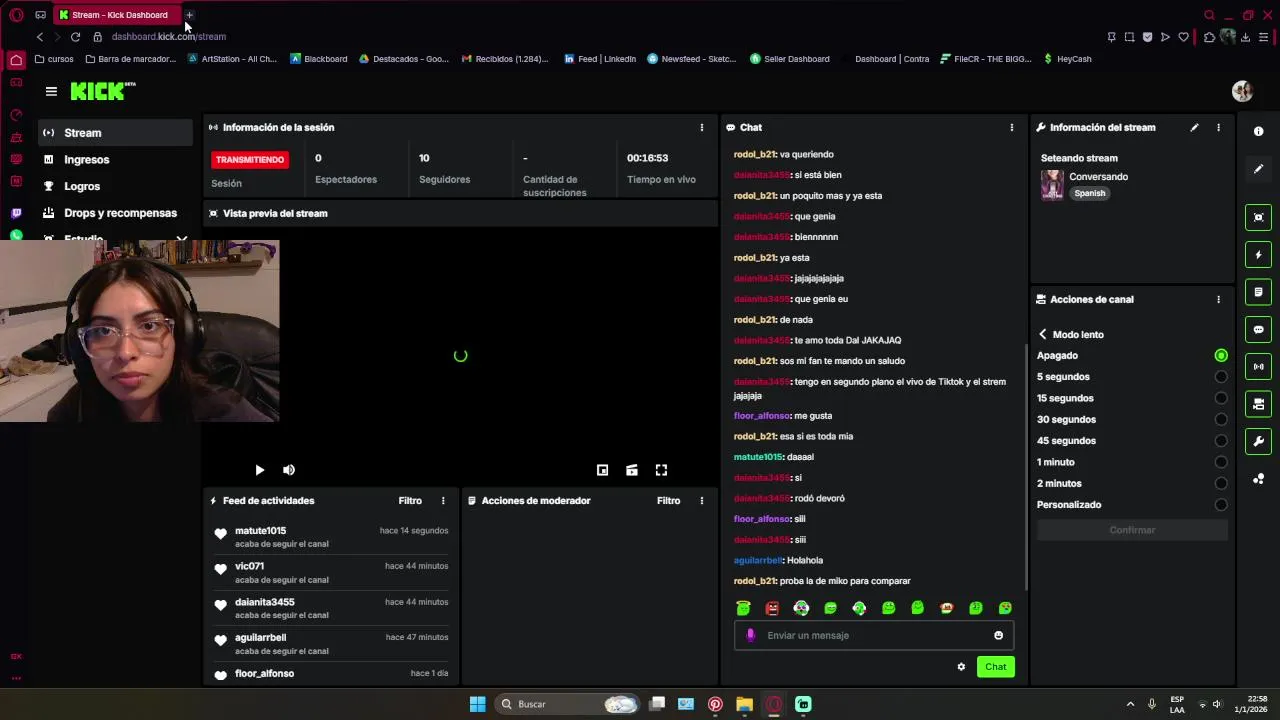Toggle the channel actions camera icon in the right sidebar

point(1258,404)
